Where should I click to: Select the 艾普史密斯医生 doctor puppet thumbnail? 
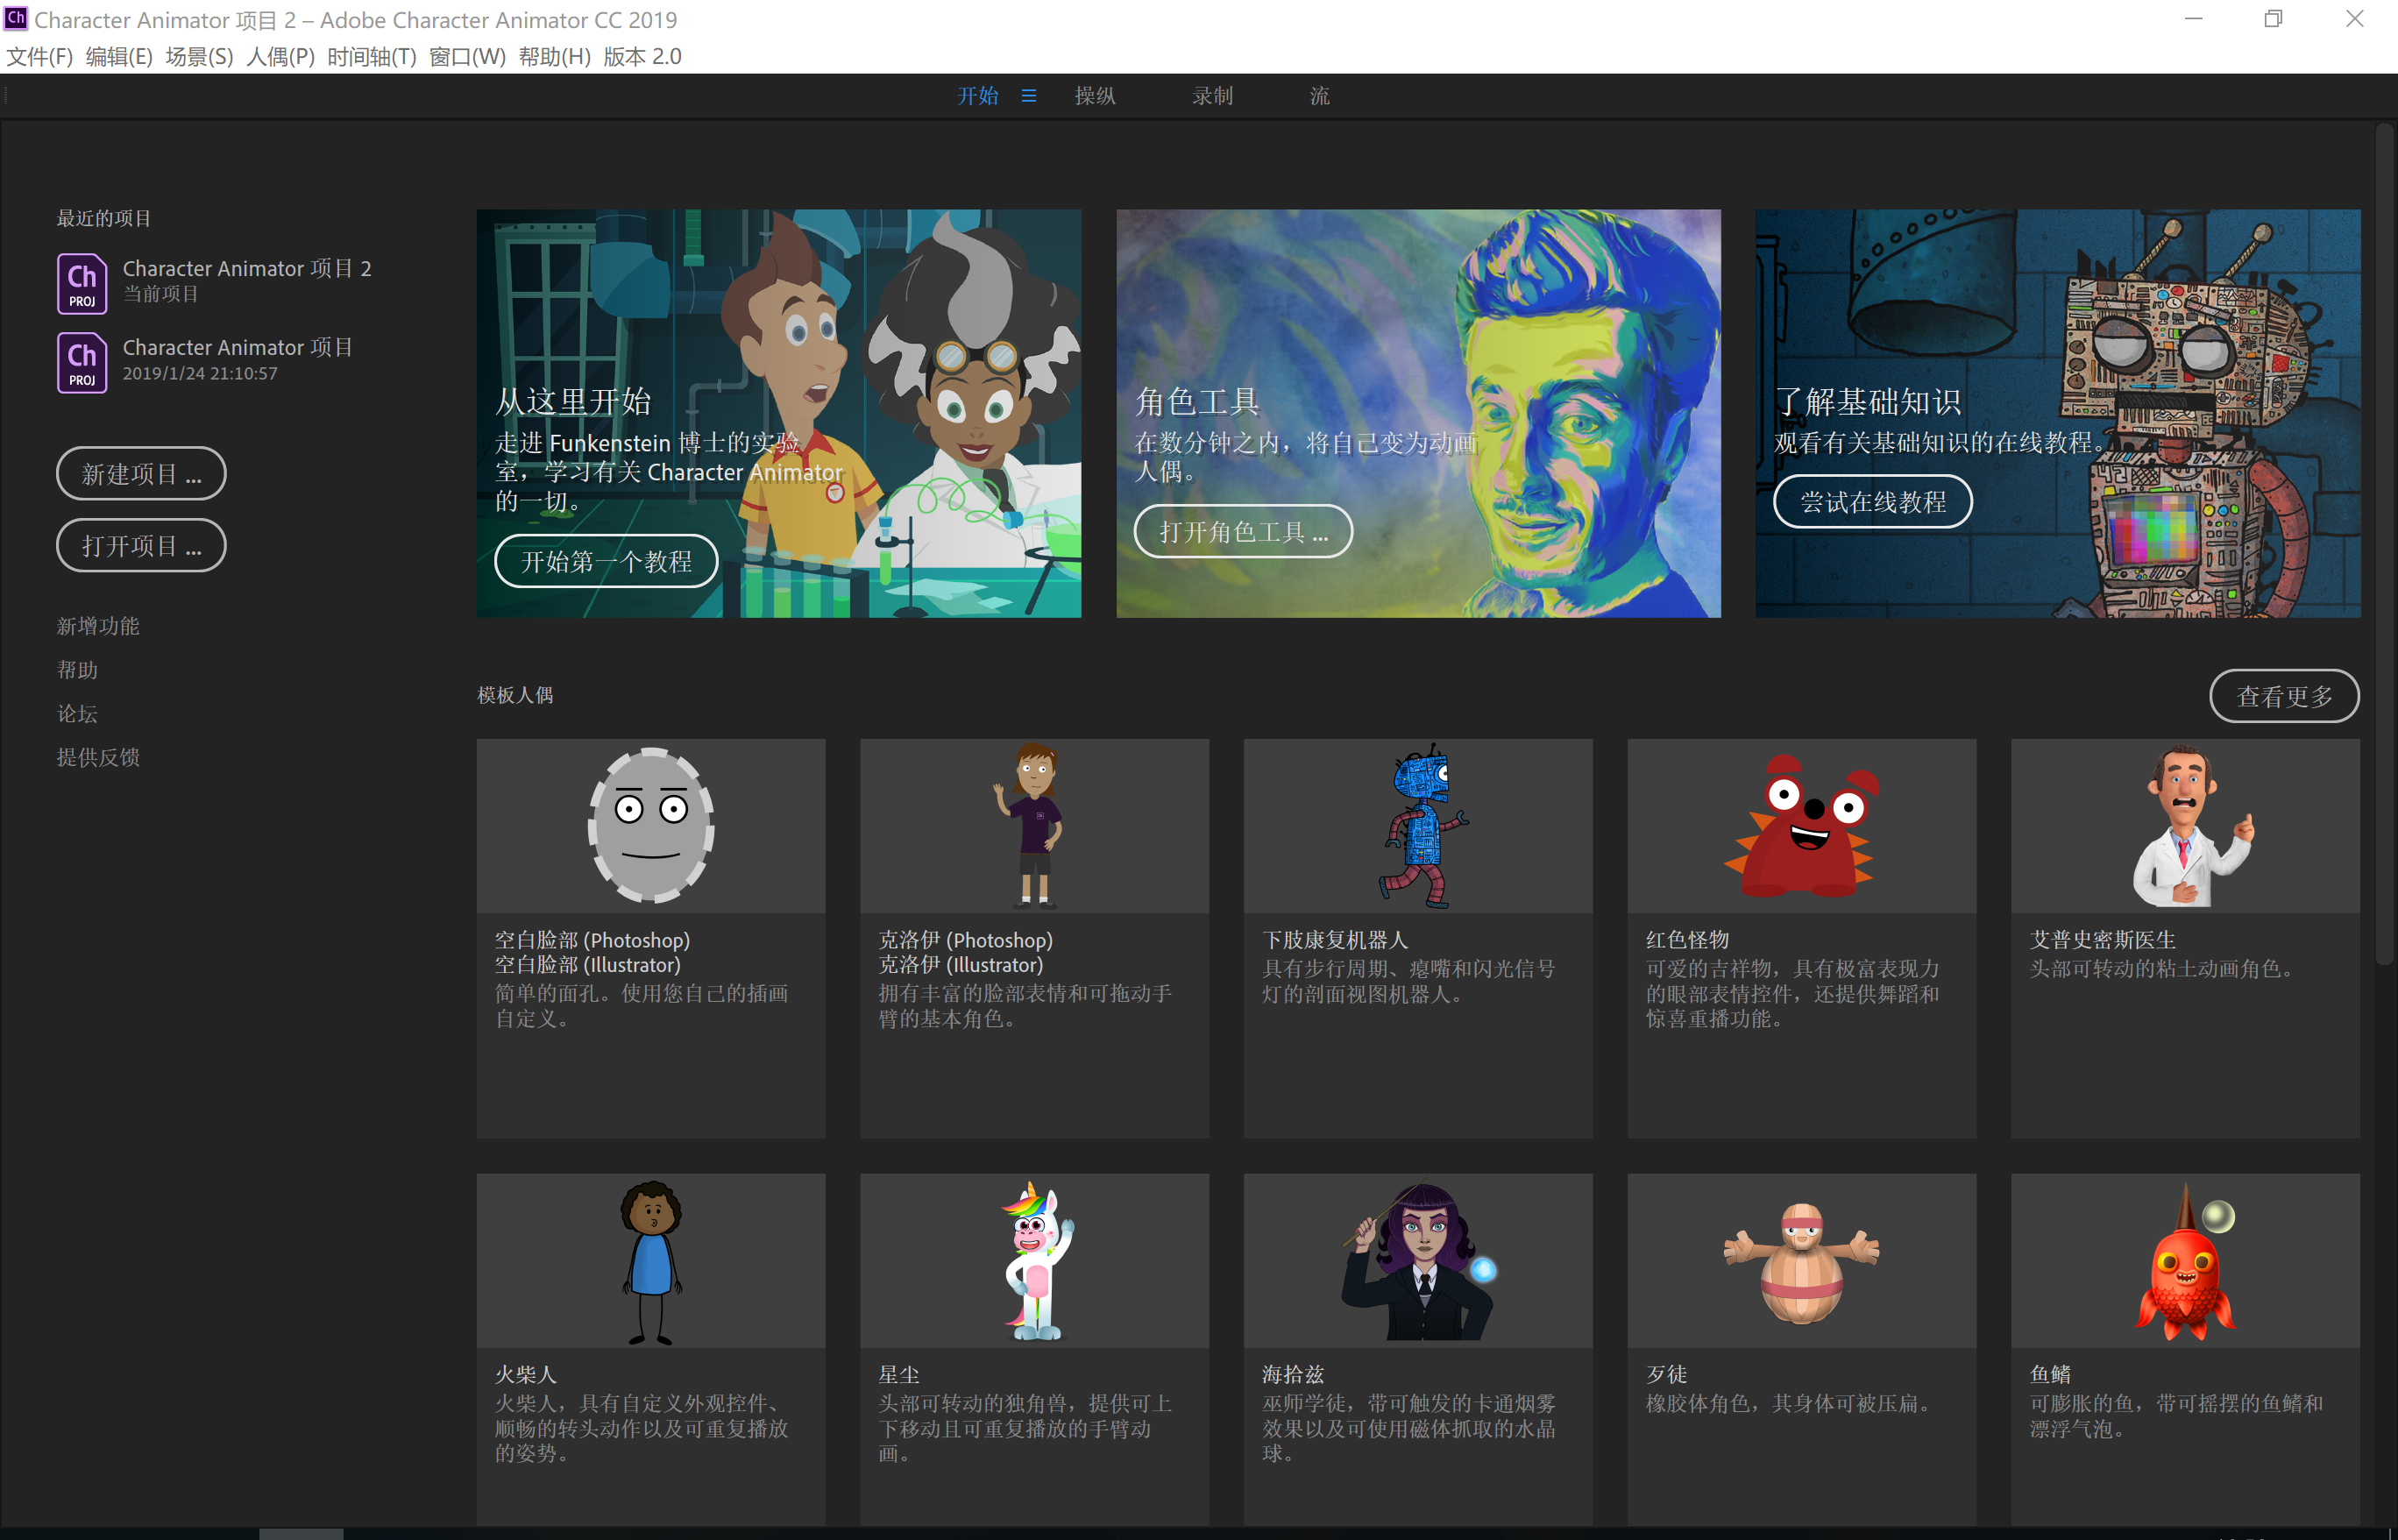[2186, 826]
